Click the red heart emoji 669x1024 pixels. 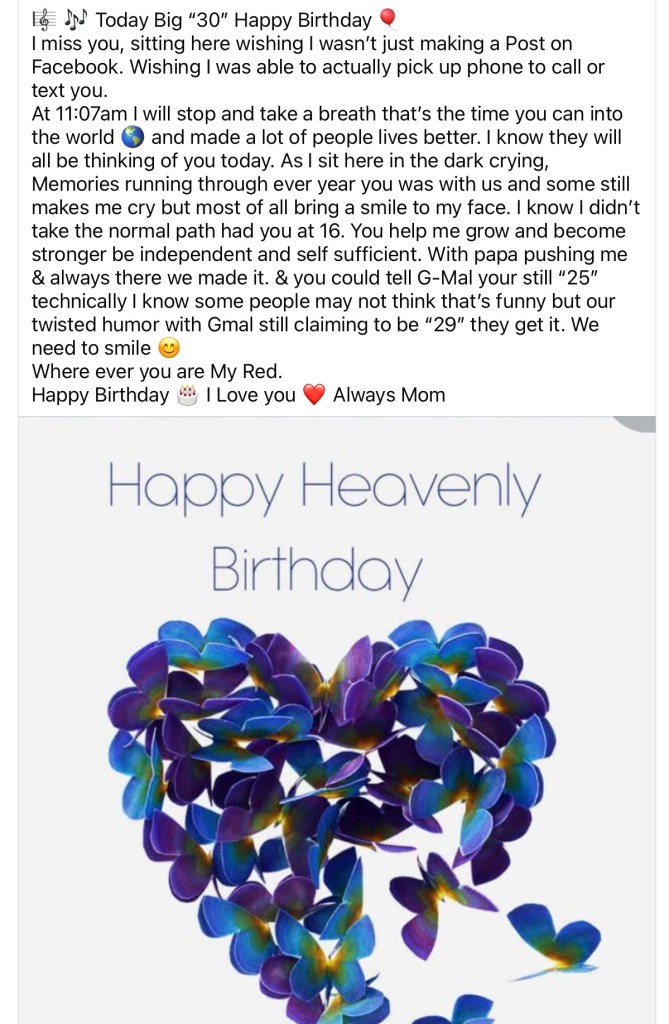pyautogui.click(x=314, y=395)
